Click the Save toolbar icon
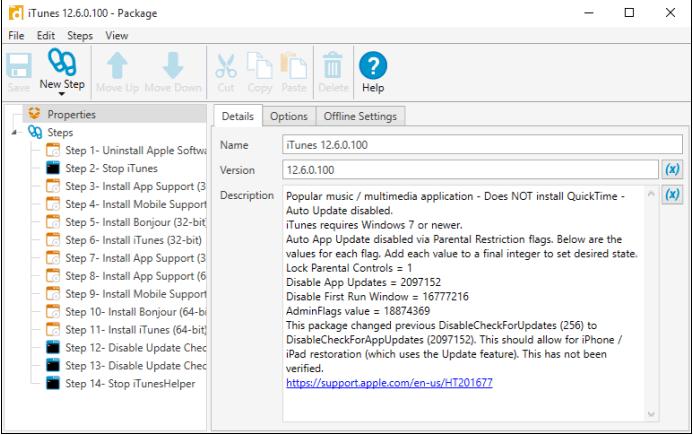The image size is (693, 435). point(19,66)
